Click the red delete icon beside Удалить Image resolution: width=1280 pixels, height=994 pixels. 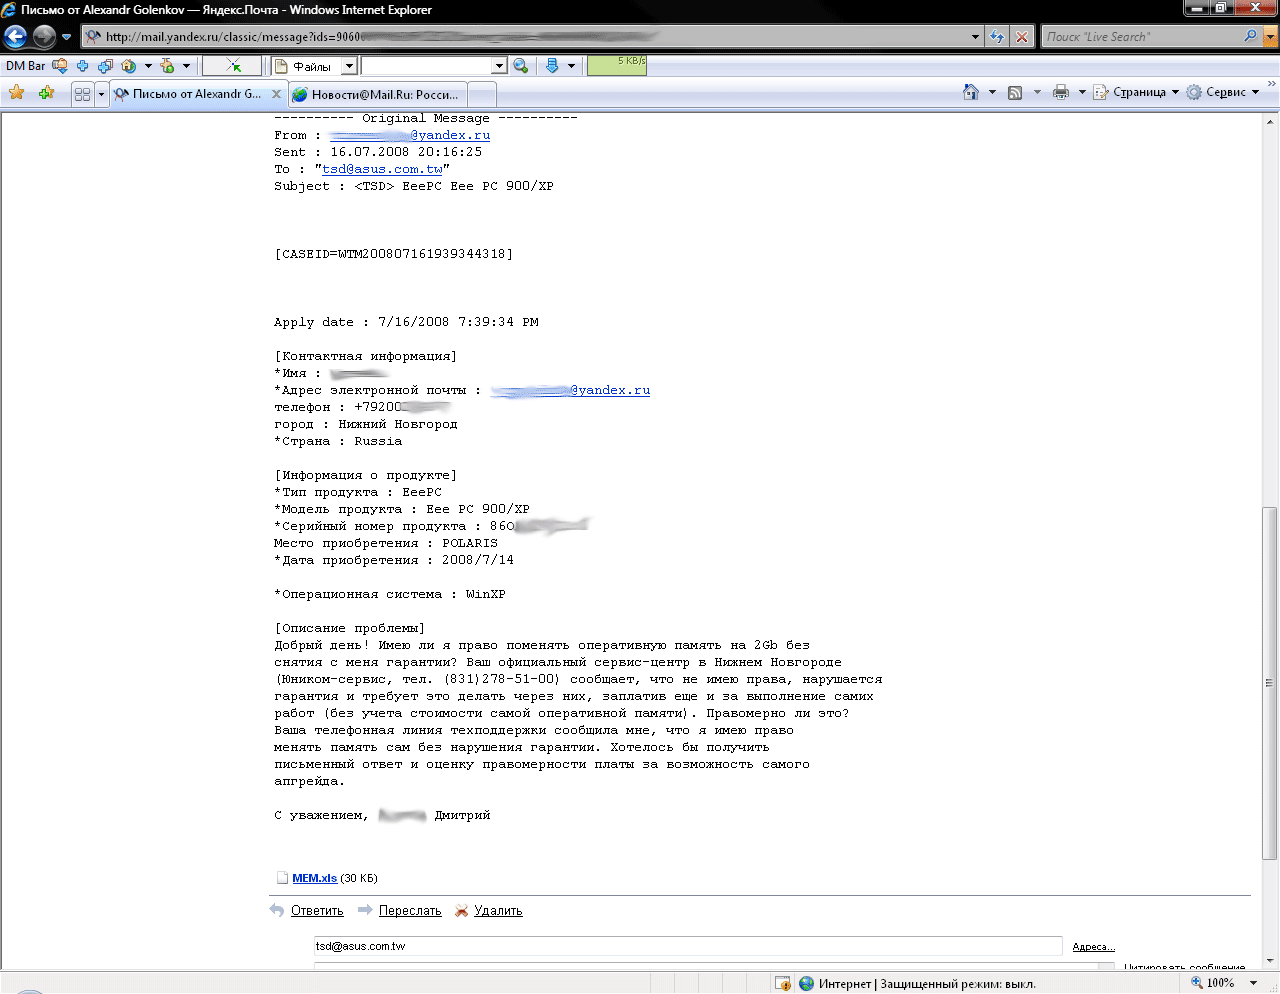(461, 910)
